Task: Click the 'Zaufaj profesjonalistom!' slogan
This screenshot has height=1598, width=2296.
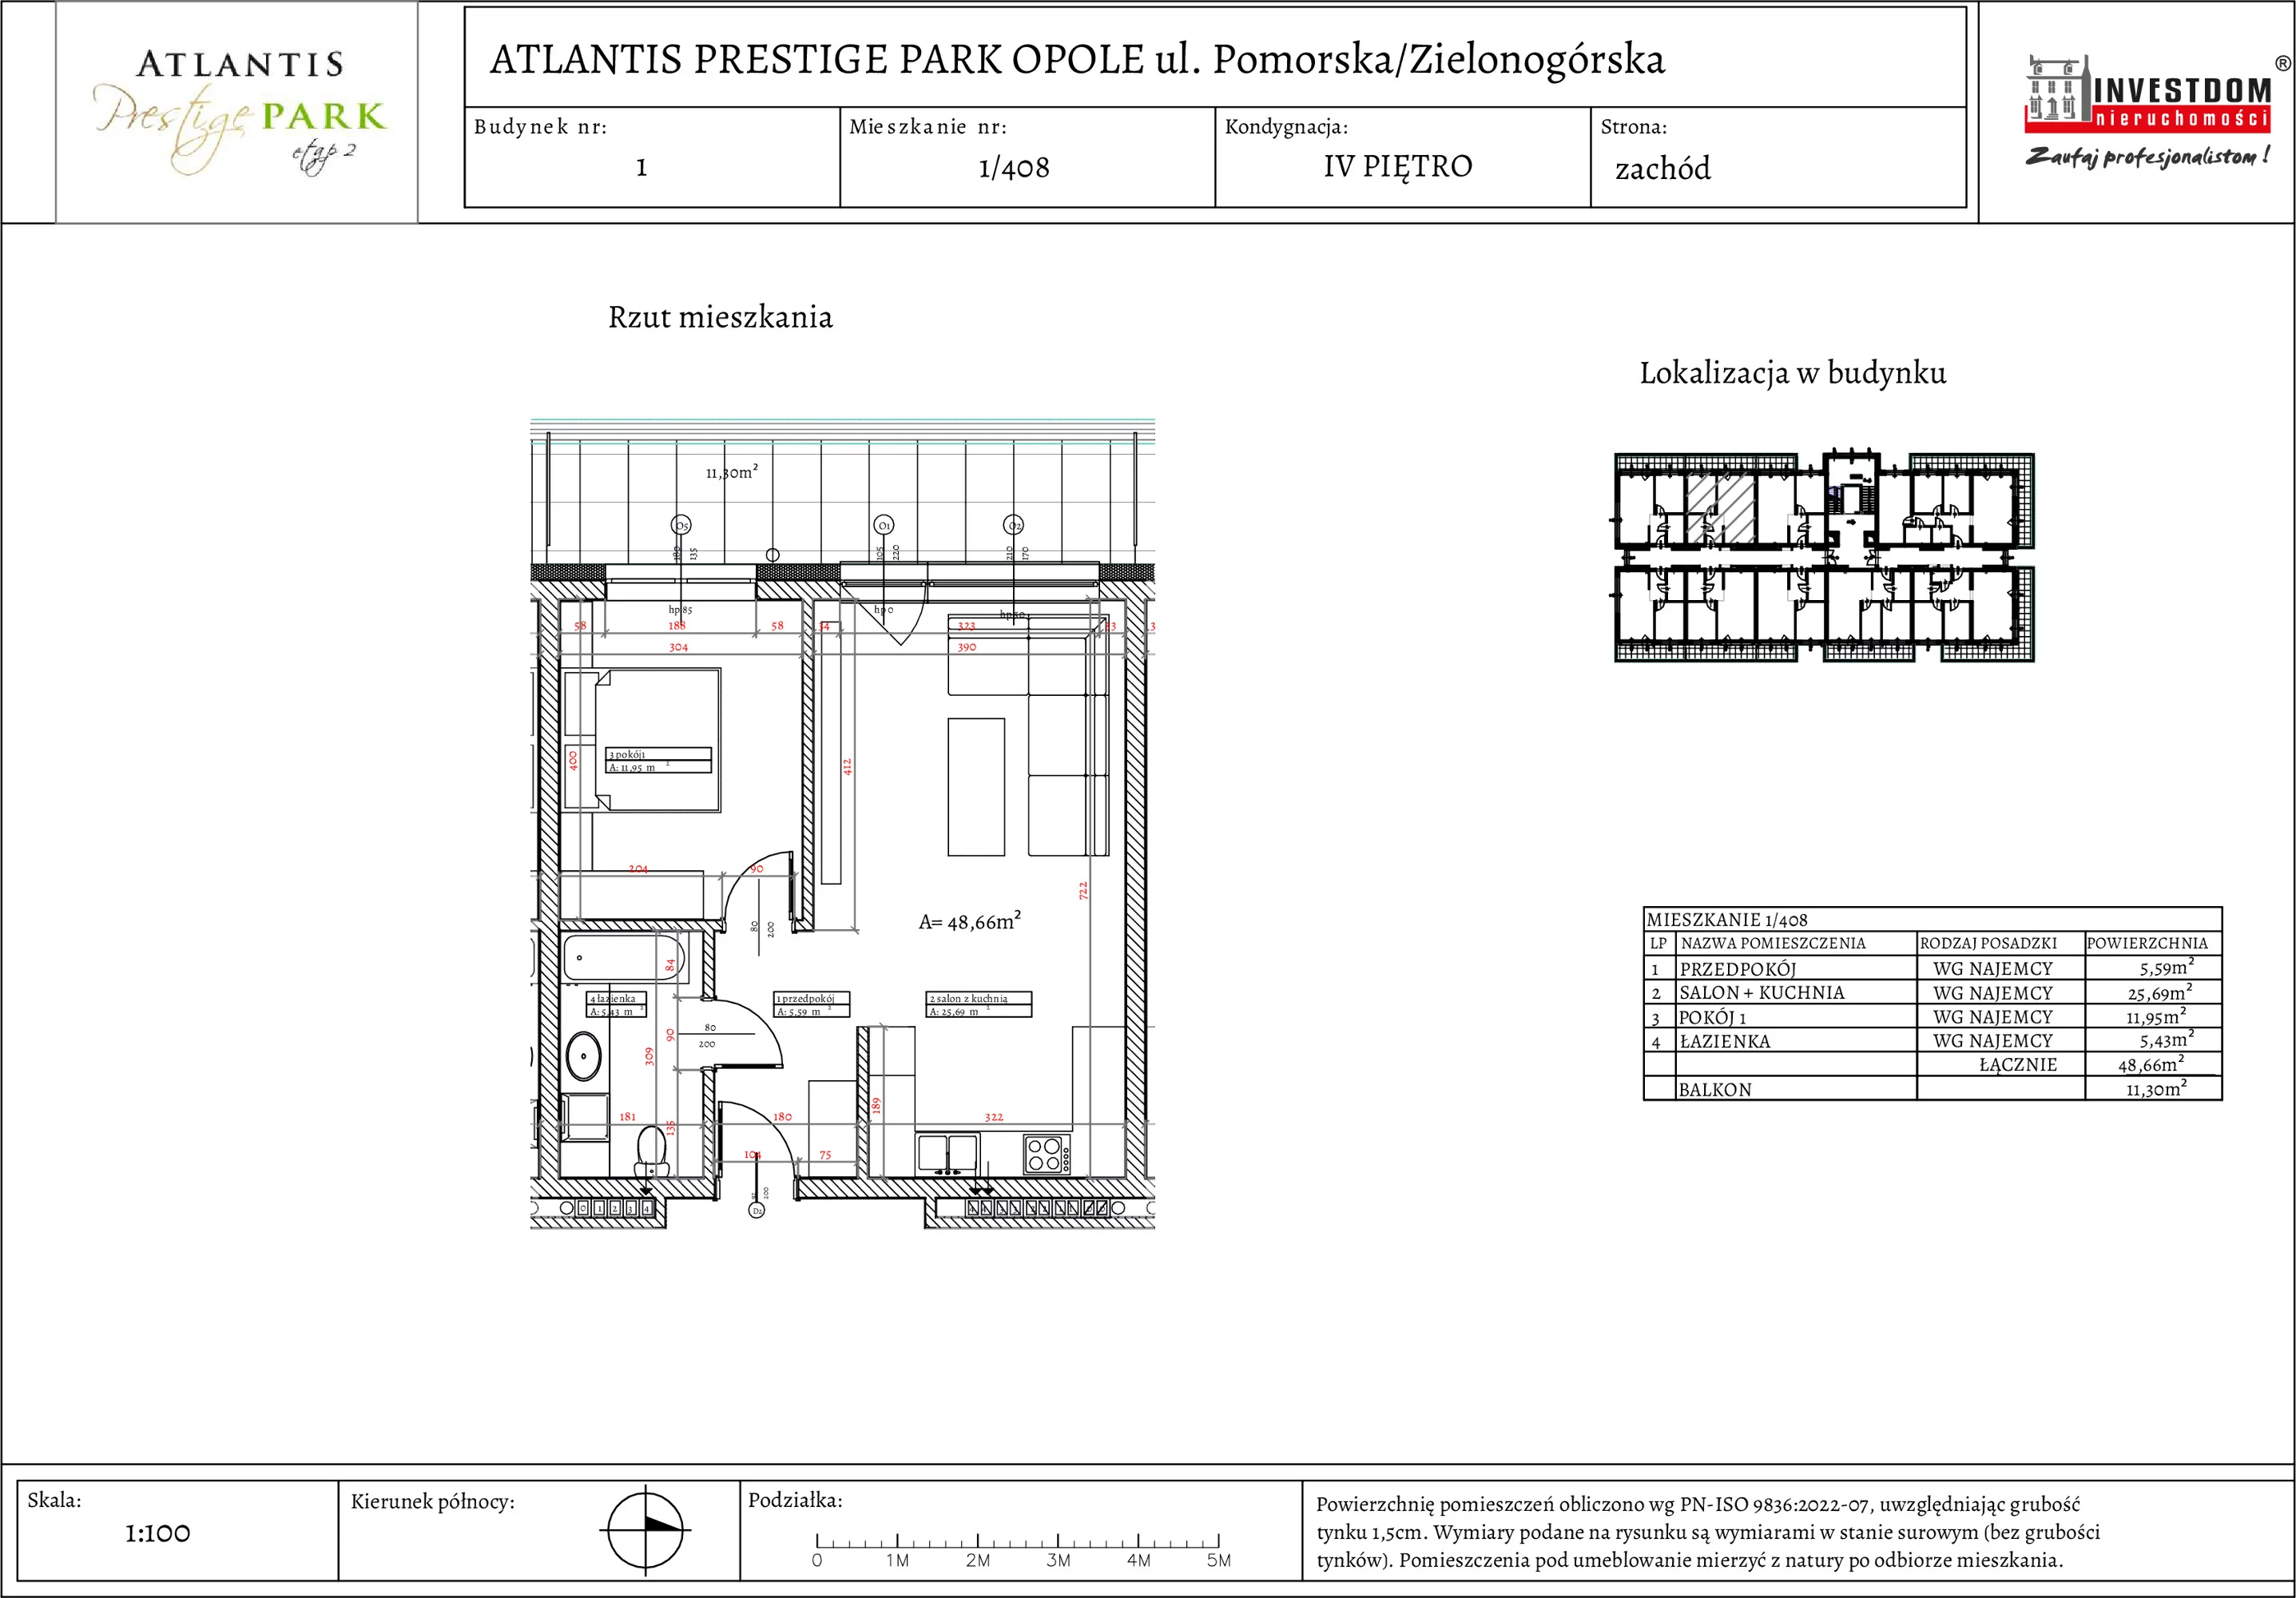Action: tap(2147, 156)
